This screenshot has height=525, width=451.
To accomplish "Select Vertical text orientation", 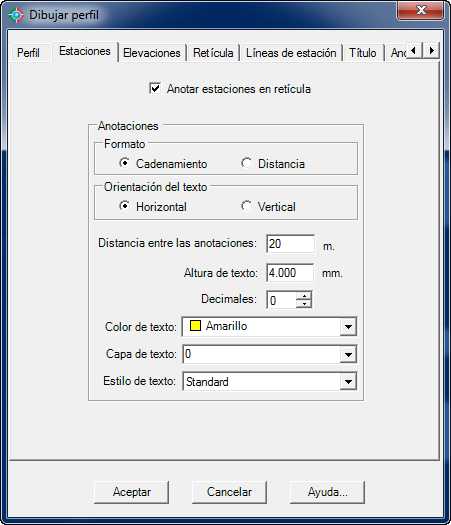I will coord(246,206).
